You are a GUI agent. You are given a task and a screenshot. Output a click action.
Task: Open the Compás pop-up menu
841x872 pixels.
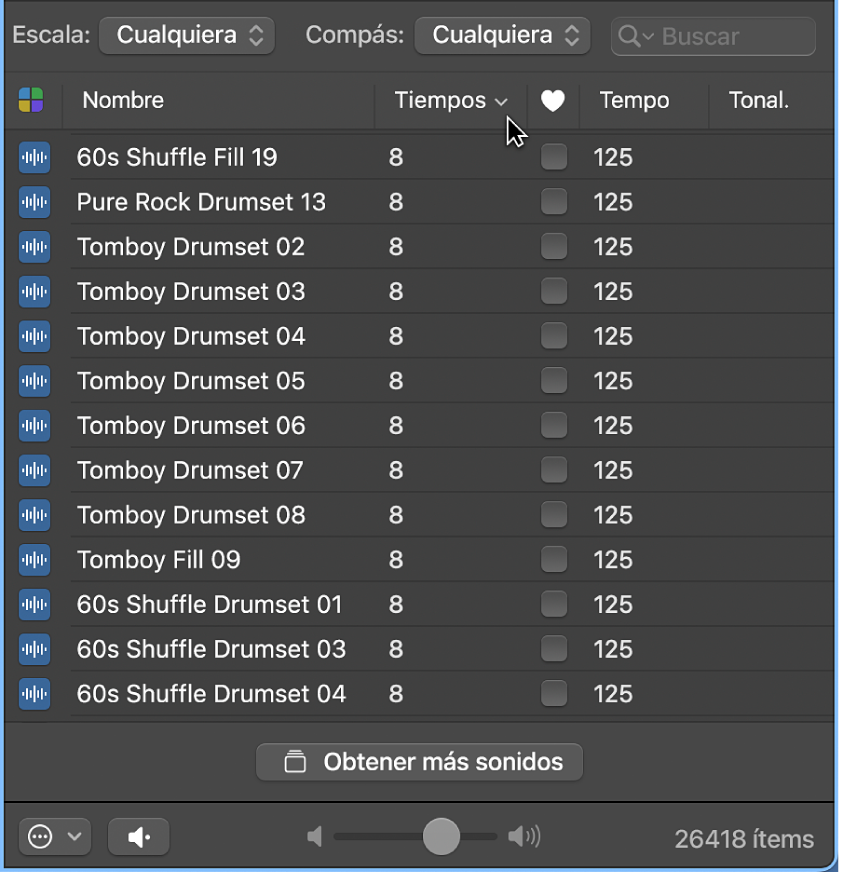coord(502,36)
